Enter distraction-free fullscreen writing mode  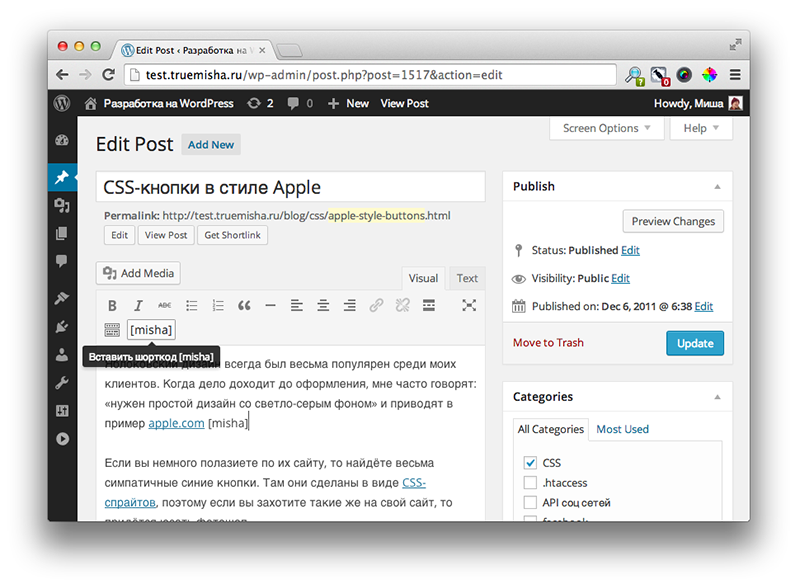(468, 306)
